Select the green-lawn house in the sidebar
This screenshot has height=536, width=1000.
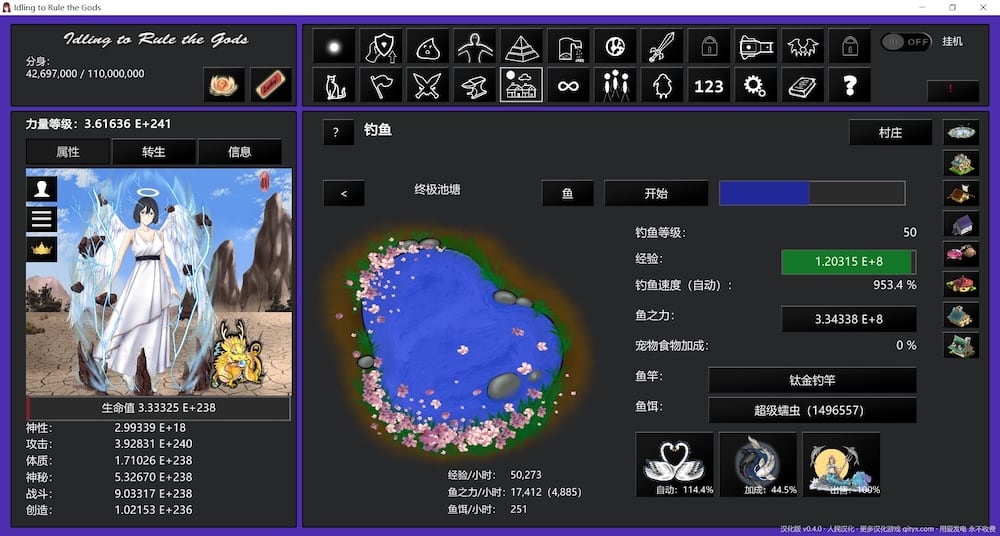[961, 163]
